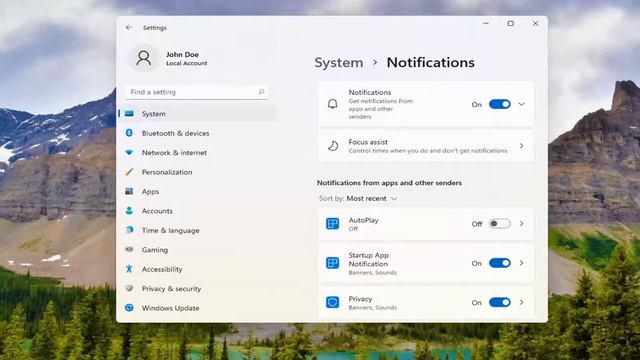The width and height of the screenshot is (640, 360).
Task: Click the System monitor icon in sidebar
Action: coord(129,113)
